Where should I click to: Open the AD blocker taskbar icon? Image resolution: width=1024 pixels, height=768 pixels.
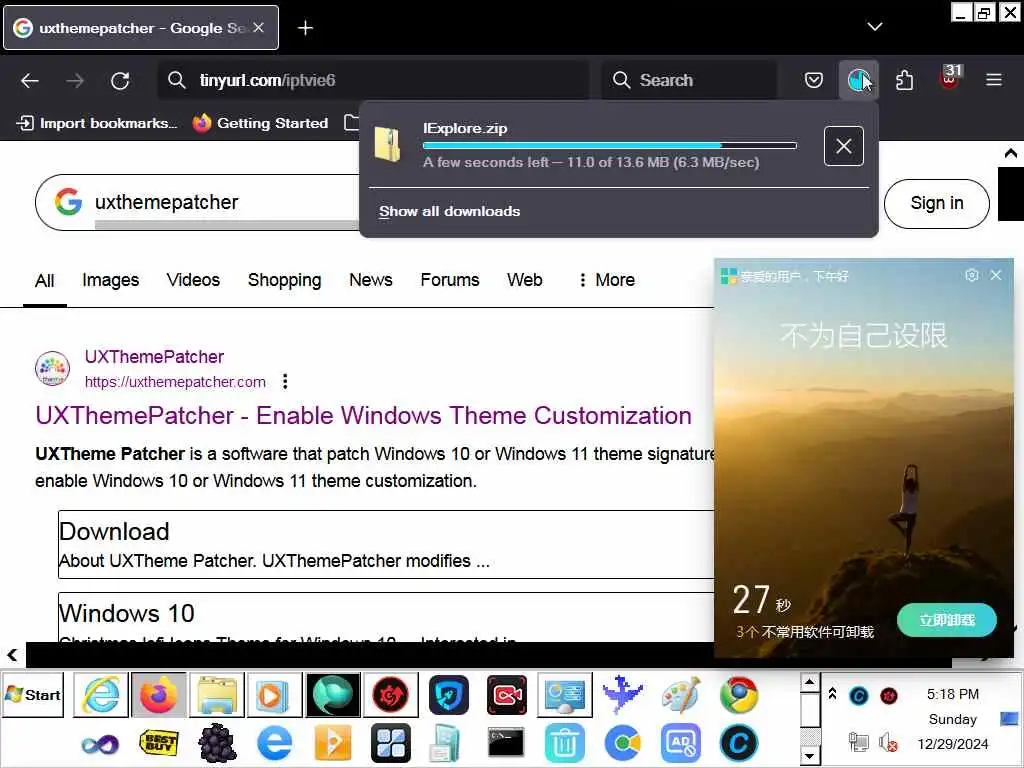680,743
